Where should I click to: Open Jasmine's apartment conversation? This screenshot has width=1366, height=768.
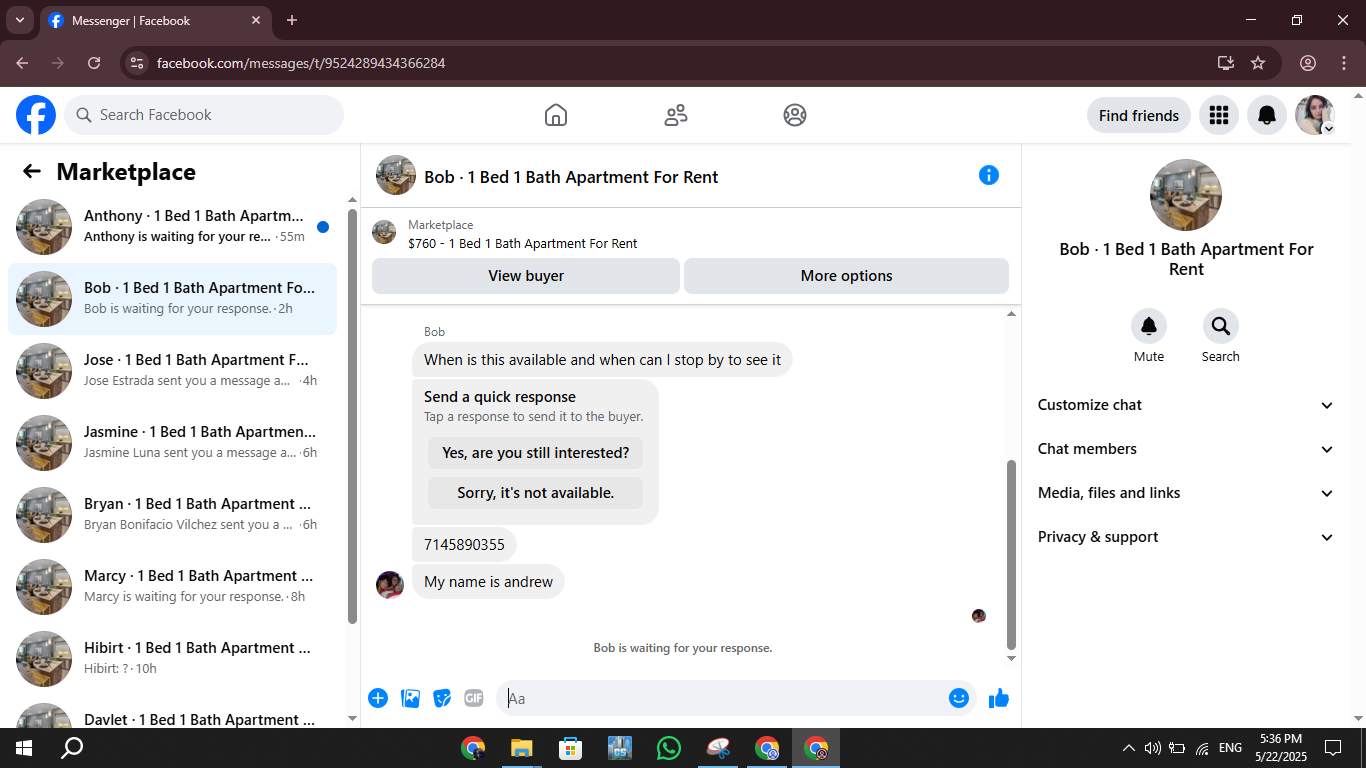click(172, 443)
